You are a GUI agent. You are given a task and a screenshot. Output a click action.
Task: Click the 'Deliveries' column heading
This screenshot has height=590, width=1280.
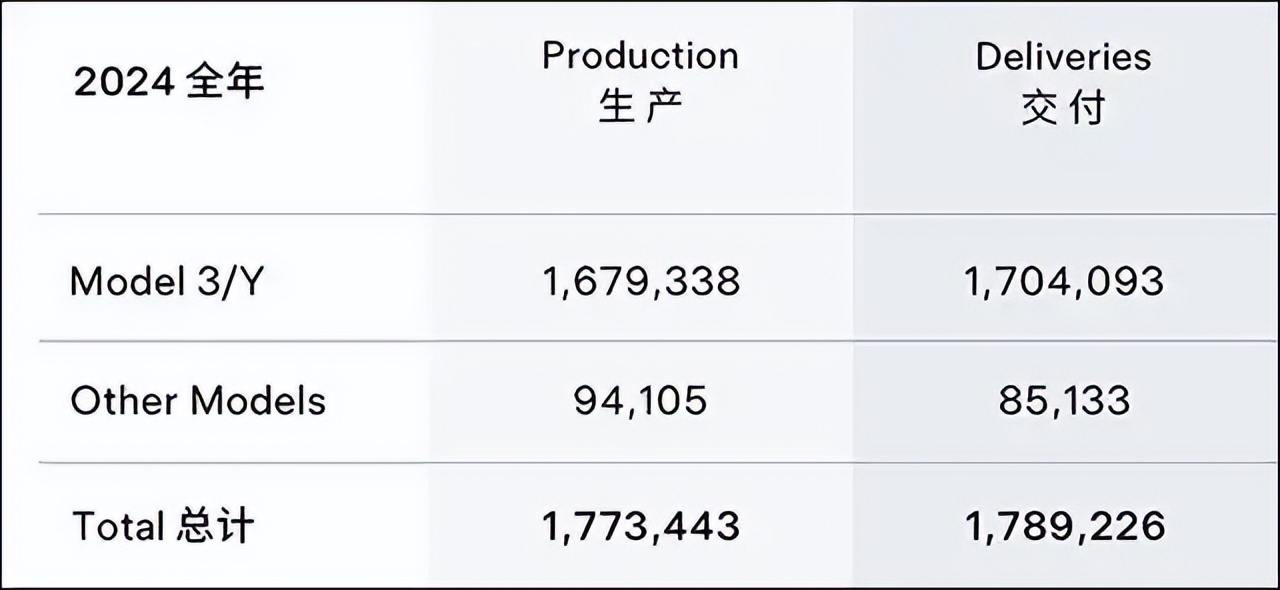pos(1064,56)
